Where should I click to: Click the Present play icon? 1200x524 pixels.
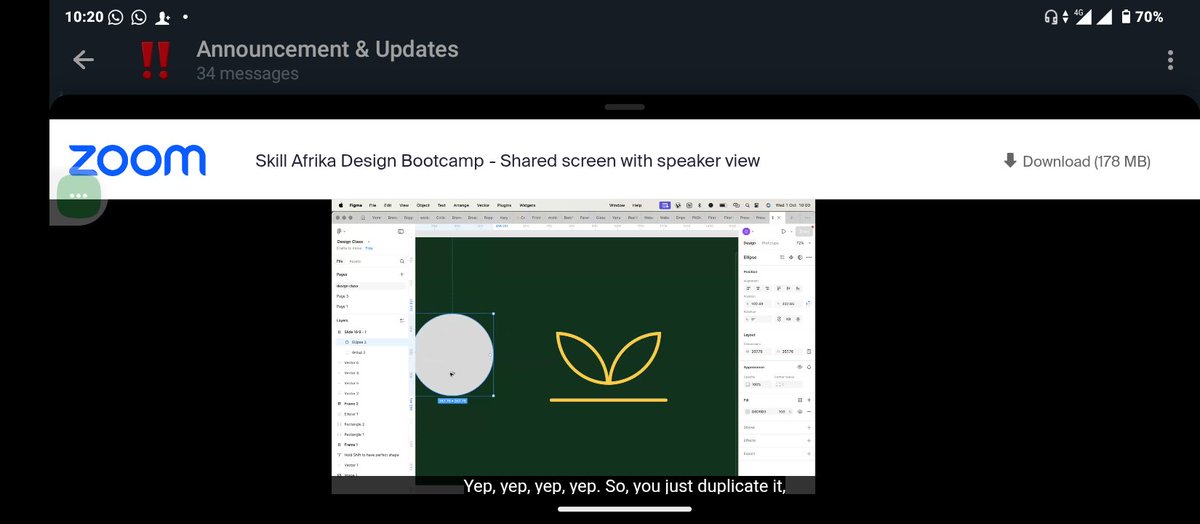point(783,231)
